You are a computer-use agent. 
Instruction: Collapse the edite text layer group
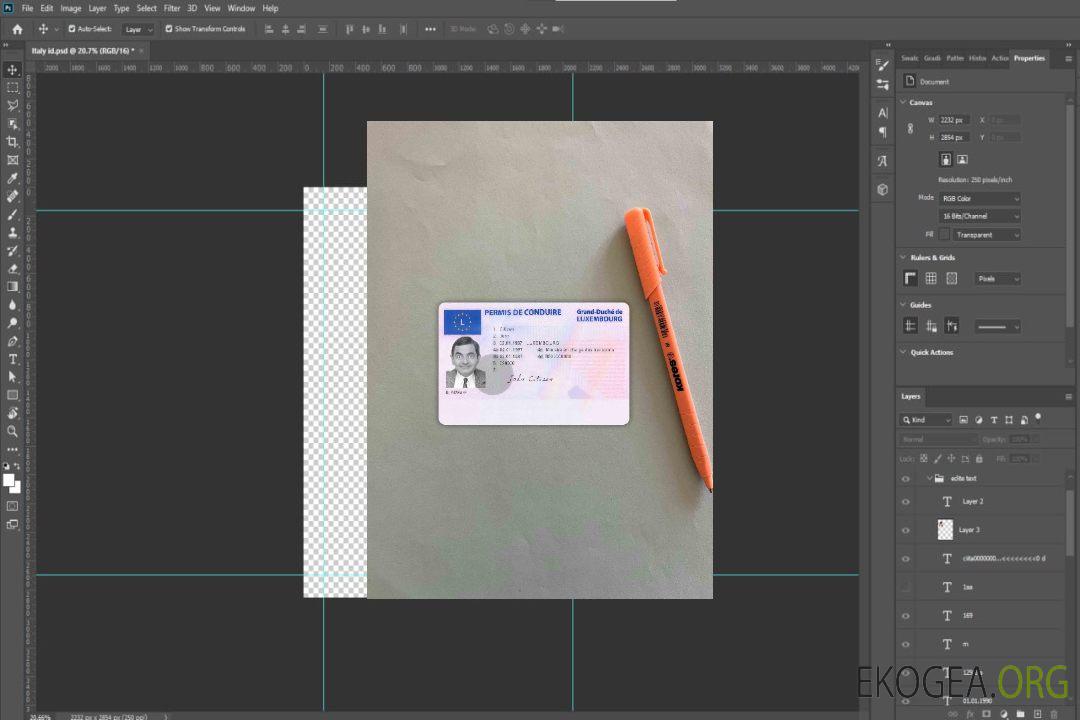click(928, 479)
